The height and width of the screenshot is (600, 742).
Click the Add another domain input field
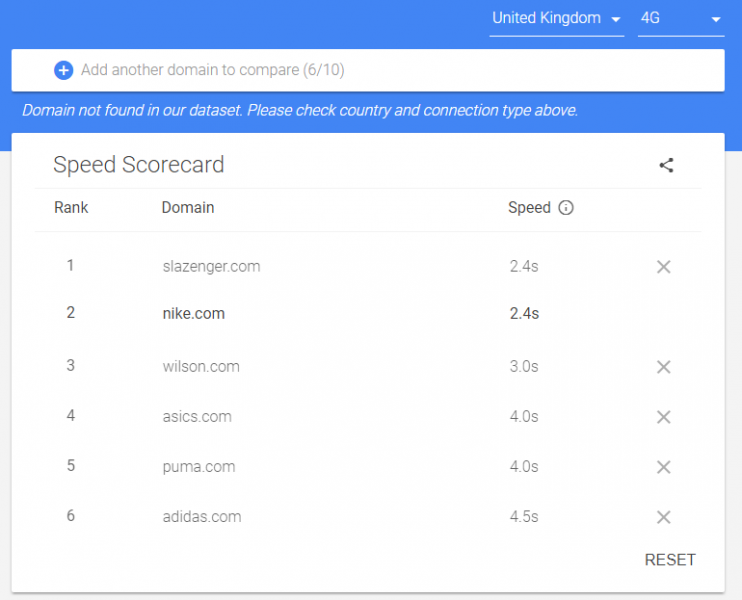click(368, 70)
